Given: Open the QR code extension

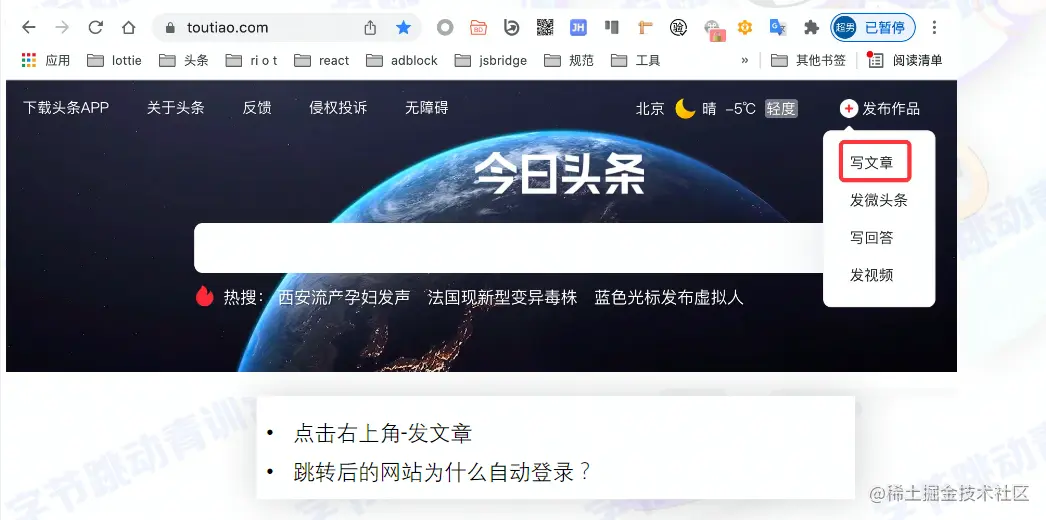Looking at the screenshot, I should pyautogui.click(x=545, y=27).
